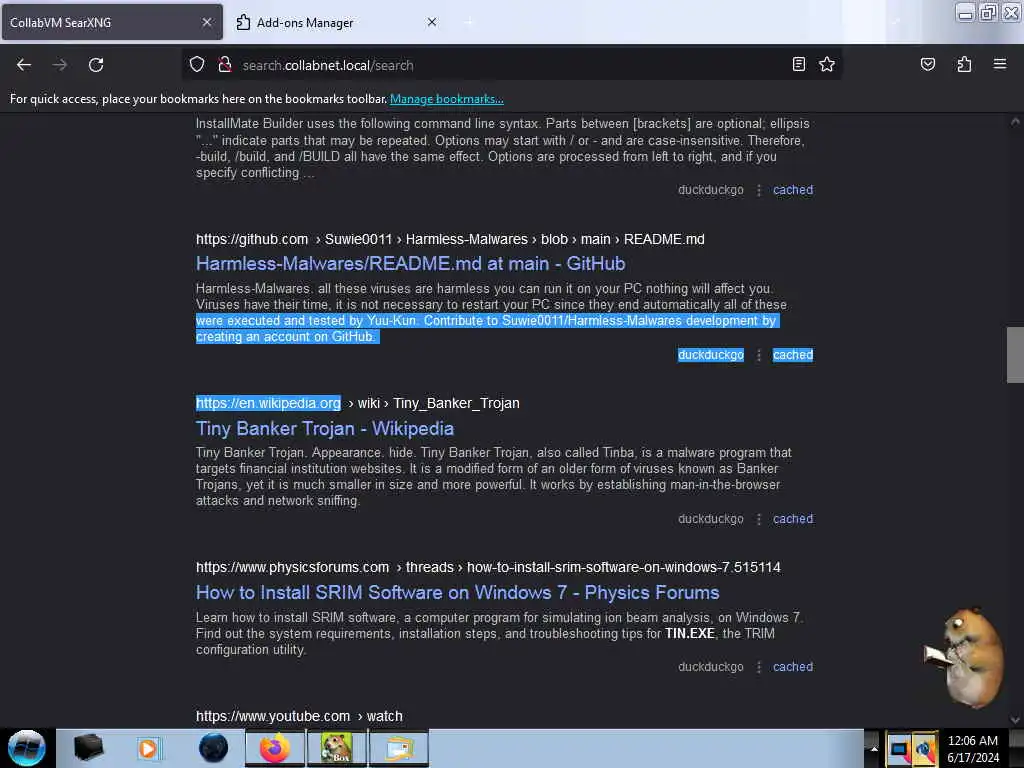
Task: Open cached copy of Harmless-Malwares result
Action: coord(793,355)
